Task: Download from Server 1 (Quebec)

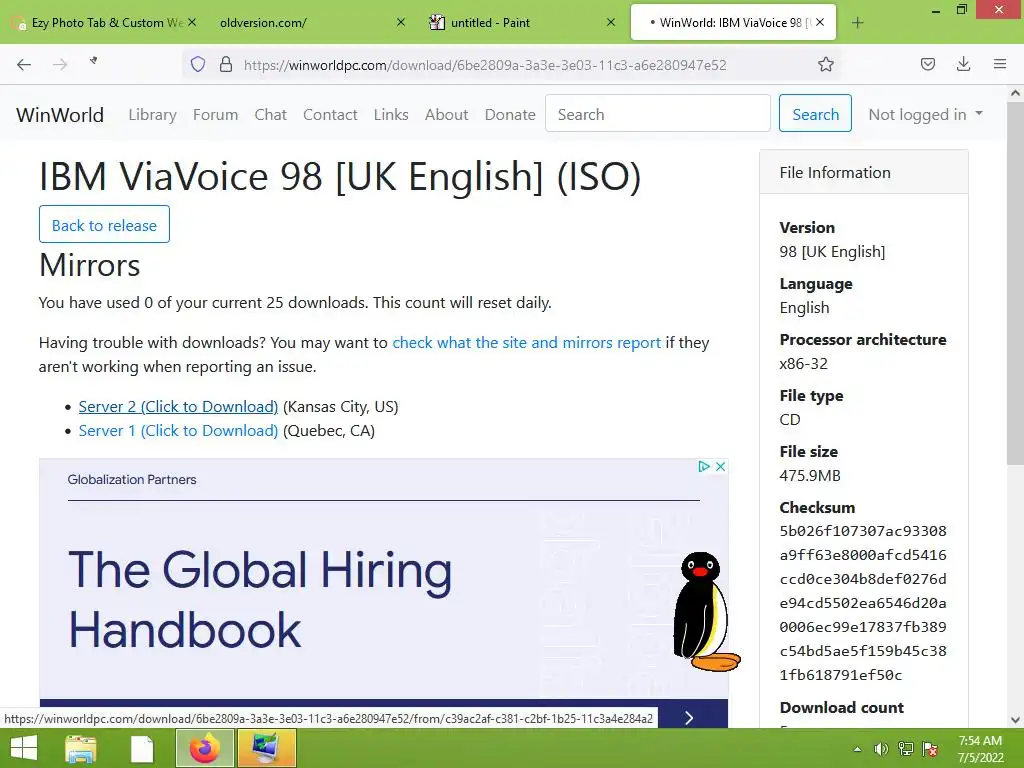Action: (x=178, y=430)
